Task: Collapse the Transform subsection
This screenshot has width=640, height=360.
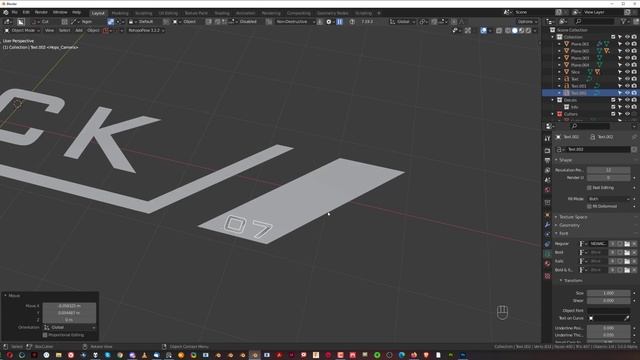Action: point(573,281)
